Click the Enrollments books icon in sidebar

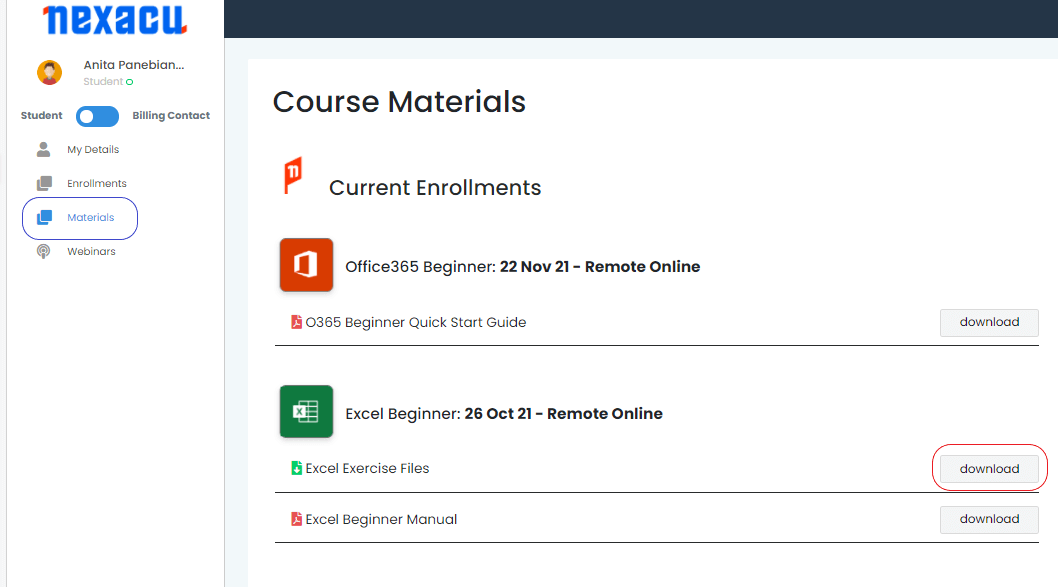coord(43,182)
